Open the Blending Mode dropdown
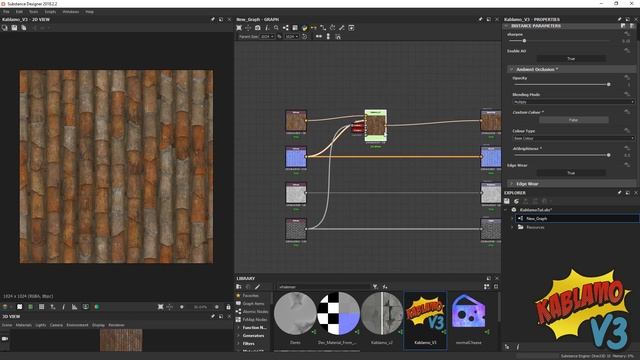The width and height of the screenshot is (640, 360). [x=573, y=102]
